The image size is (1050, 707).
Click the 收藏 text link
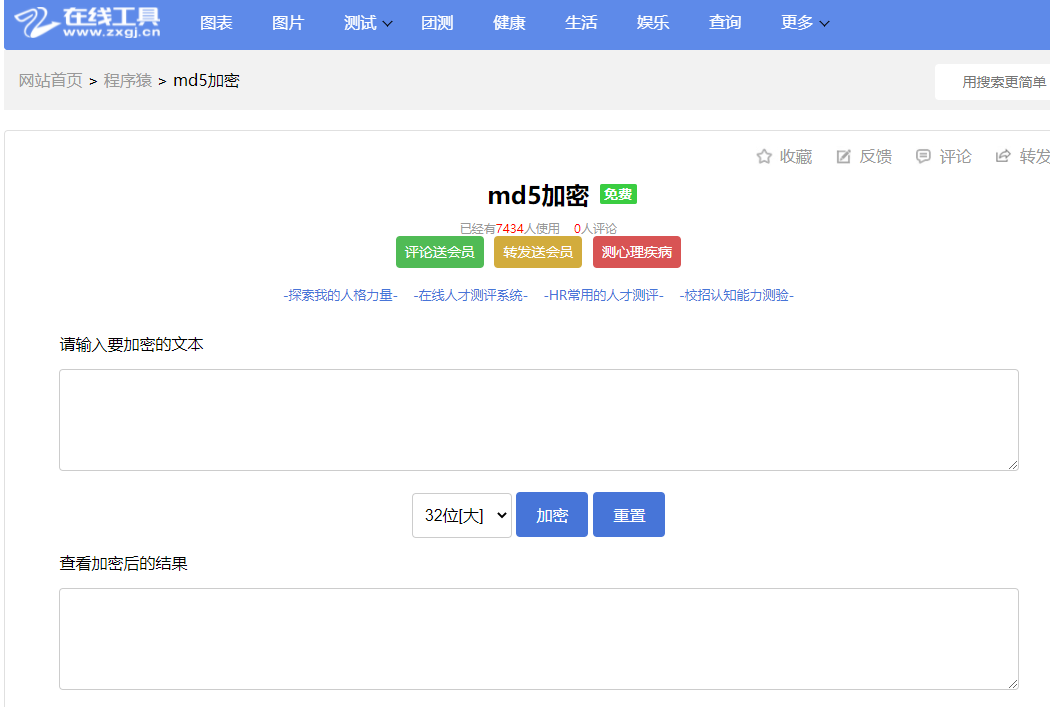(x=796, y=157)
